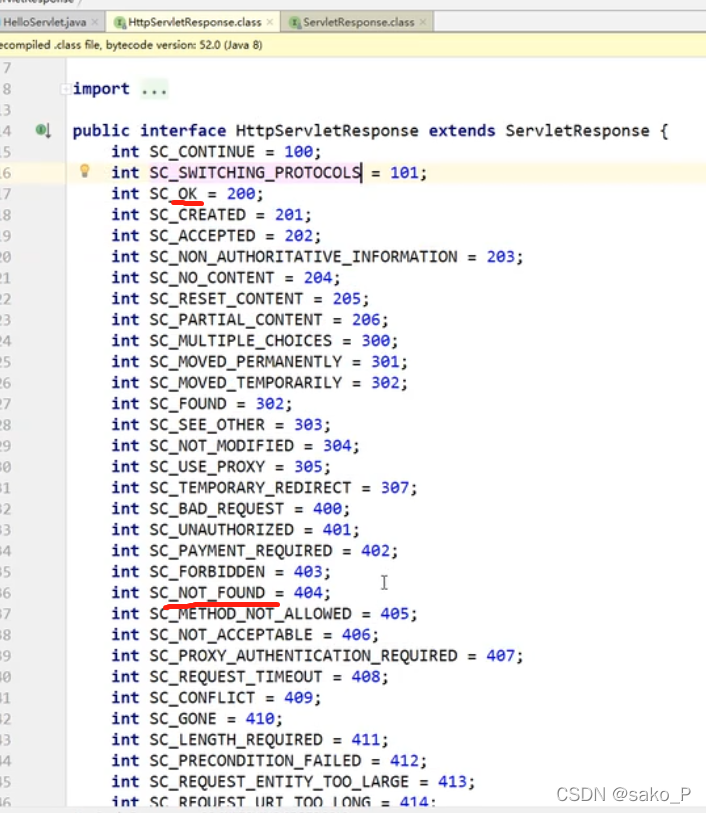Click the decompiled .class file notification banner
706x813 pixels.
[x=353, y=45]
